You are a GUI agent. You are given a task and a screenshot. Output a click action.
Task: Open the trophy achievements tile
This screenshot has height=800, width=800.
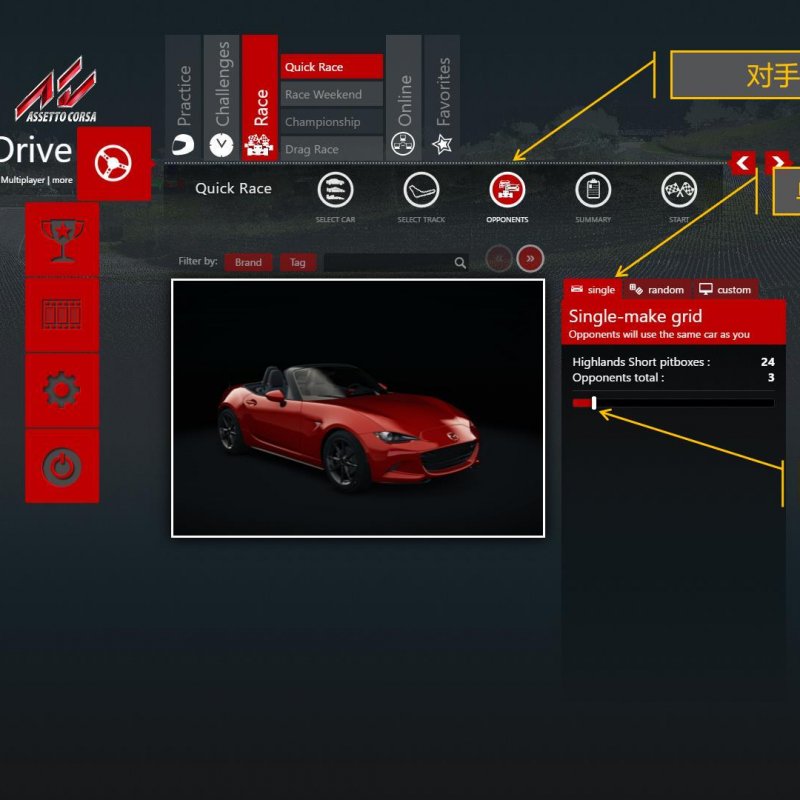(62, 239)
